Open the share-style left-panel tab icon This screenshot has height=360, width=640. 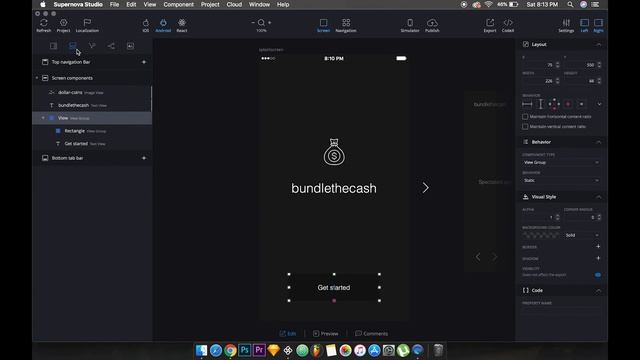pyautogui.click(x=111, y=46)
